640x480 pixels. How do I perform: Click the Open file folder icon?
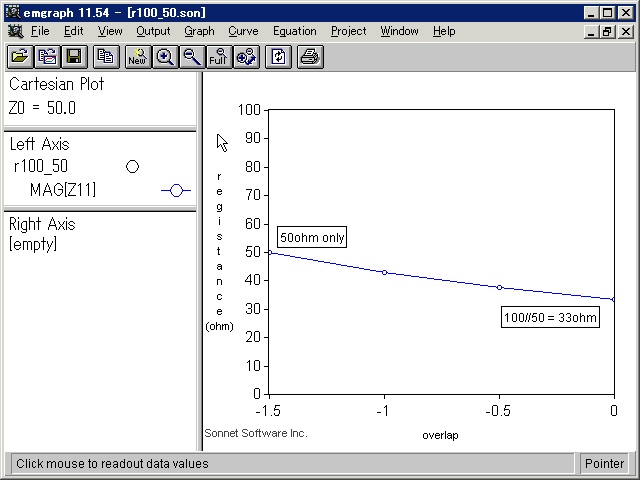[x=20, y=57]
